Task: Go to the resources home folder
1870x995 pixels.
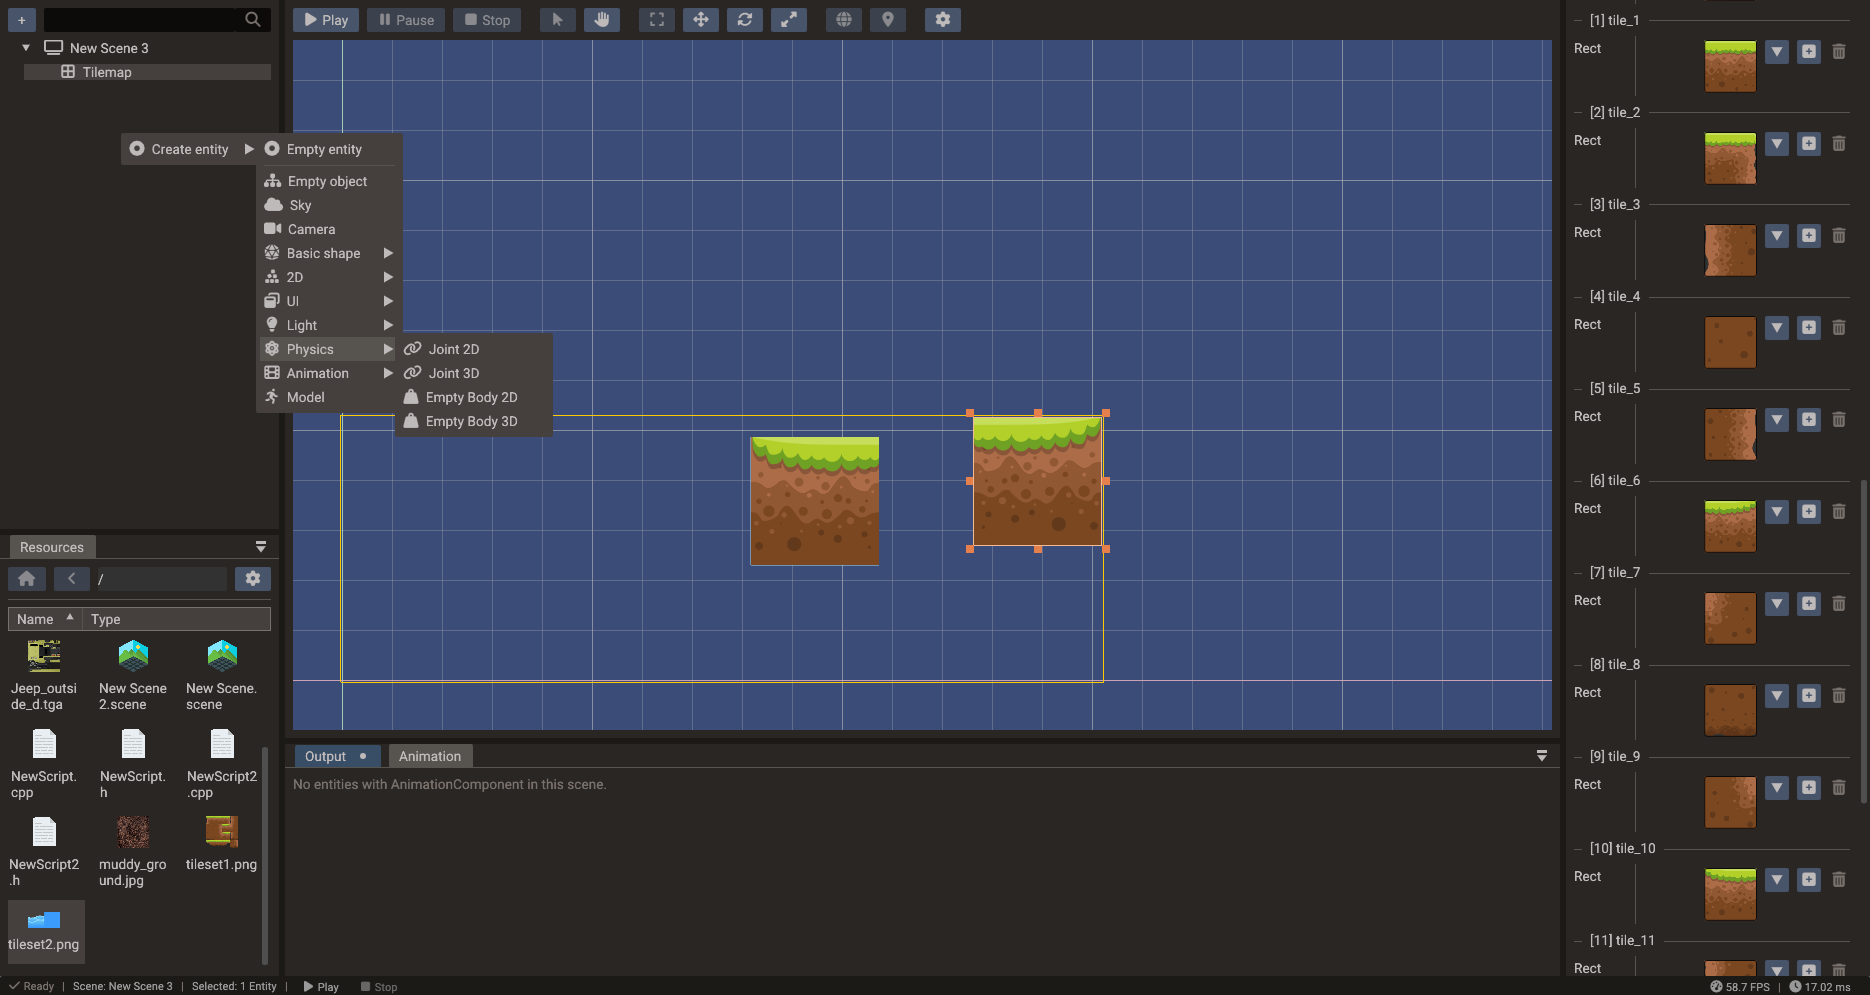Action: (x=27, y=578)
